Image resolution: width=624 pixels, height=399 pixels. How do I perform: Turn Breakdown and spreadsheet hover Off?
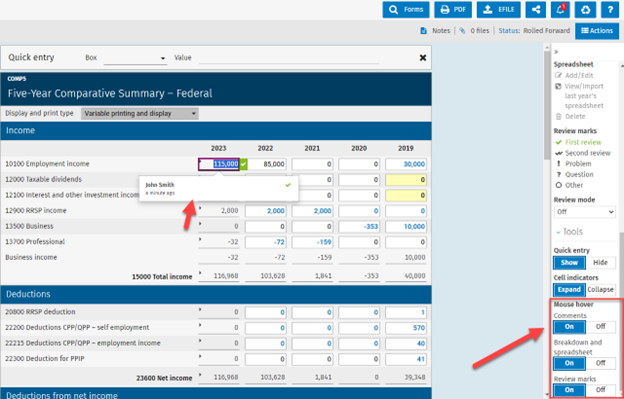[x=601, y=363]
